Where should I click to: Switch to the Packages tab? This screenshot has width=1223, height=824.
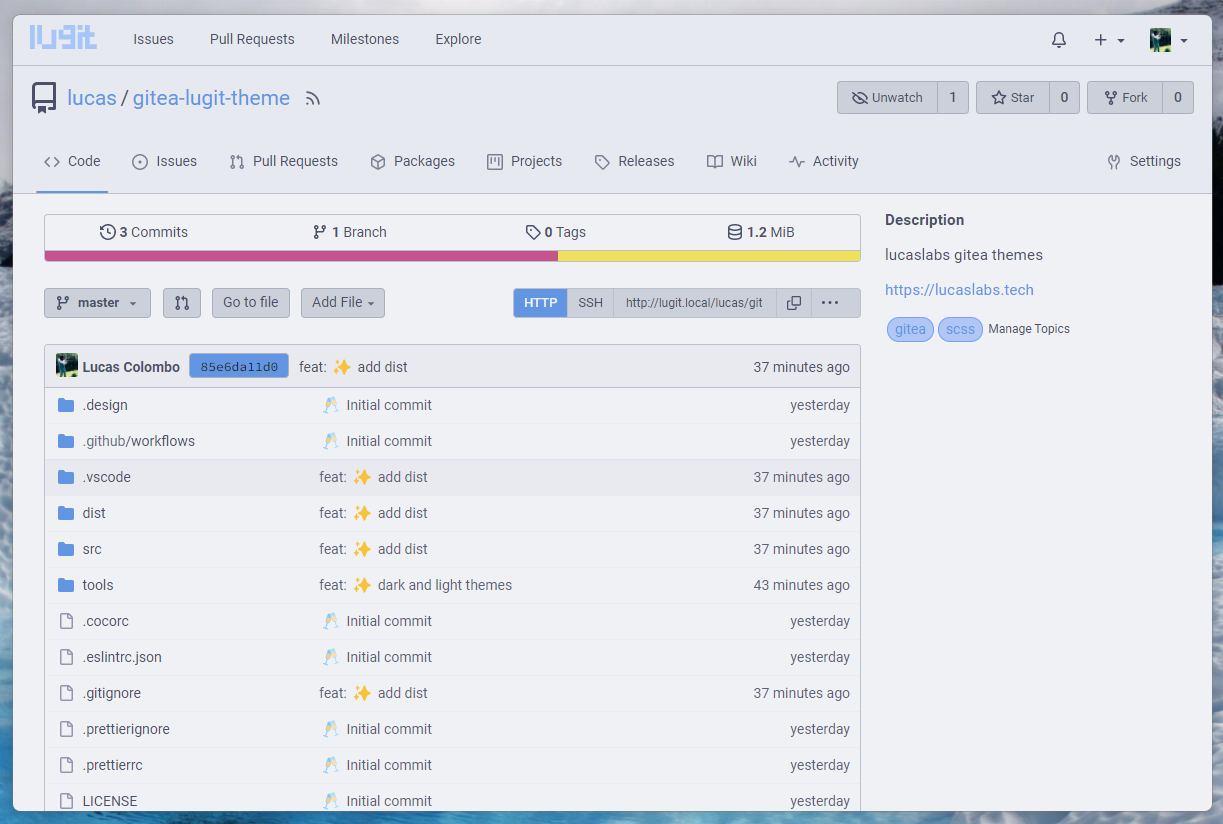click(412, 161)
